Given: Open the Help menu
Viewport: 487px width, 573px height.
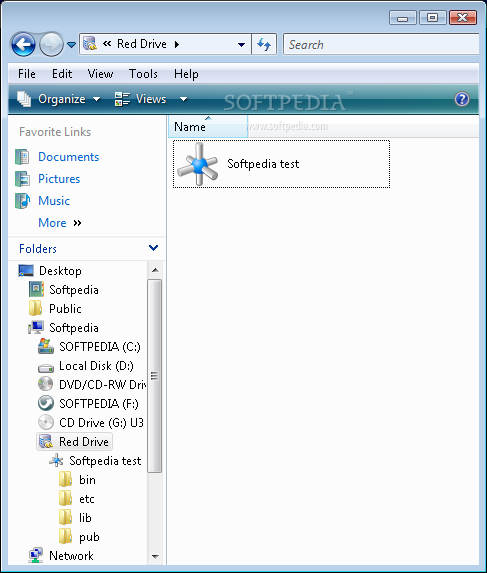Looking at the screenshot, I should [186, 74].
